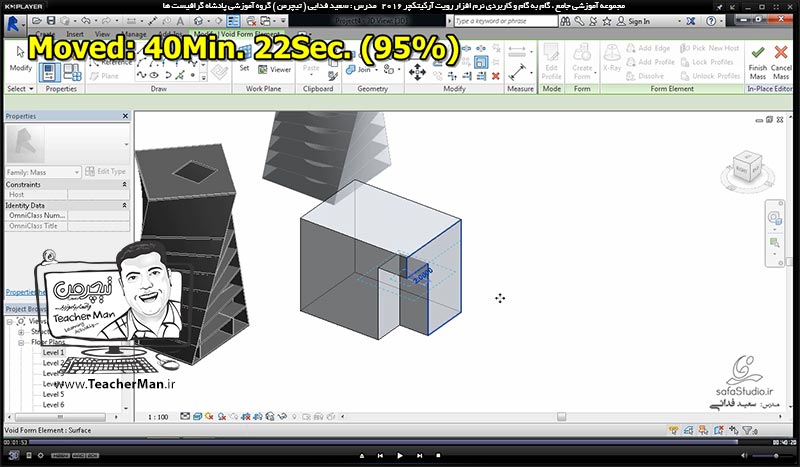This screenshot has height=467, width=800.
Task: Click the Zoom icon on navigation bar
Action: tap(774, 242)
